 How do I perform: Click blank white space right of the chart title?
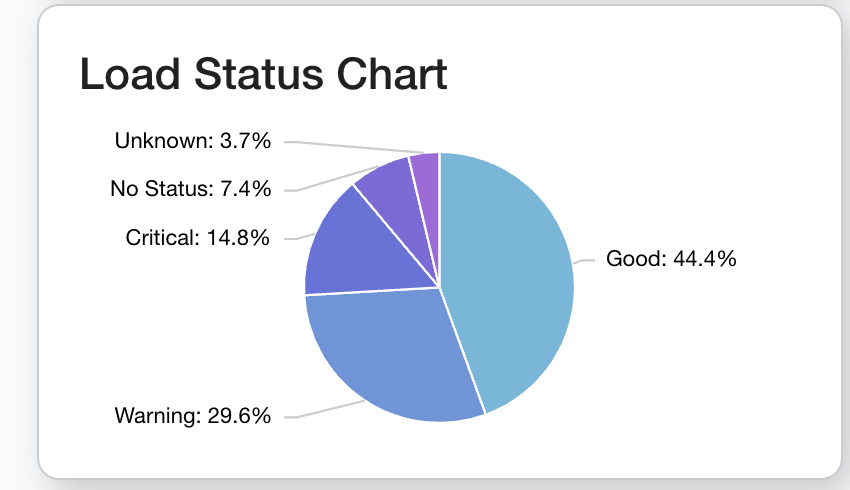coord(650,76)
